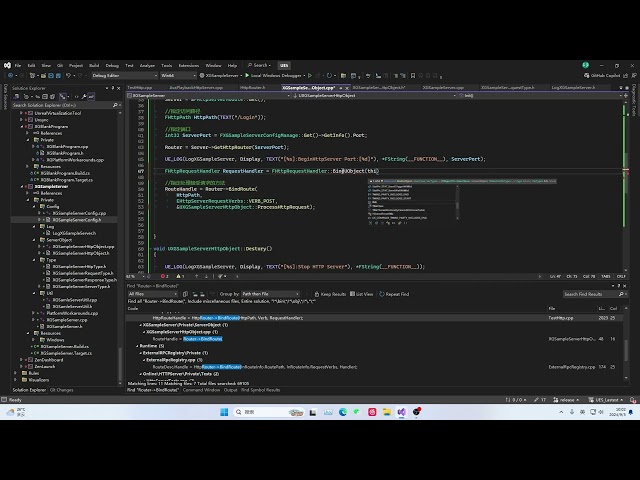Click the Solution Explorer view switcher icon
This screenshot has width=640, height=480.
[x=17, y=96]
